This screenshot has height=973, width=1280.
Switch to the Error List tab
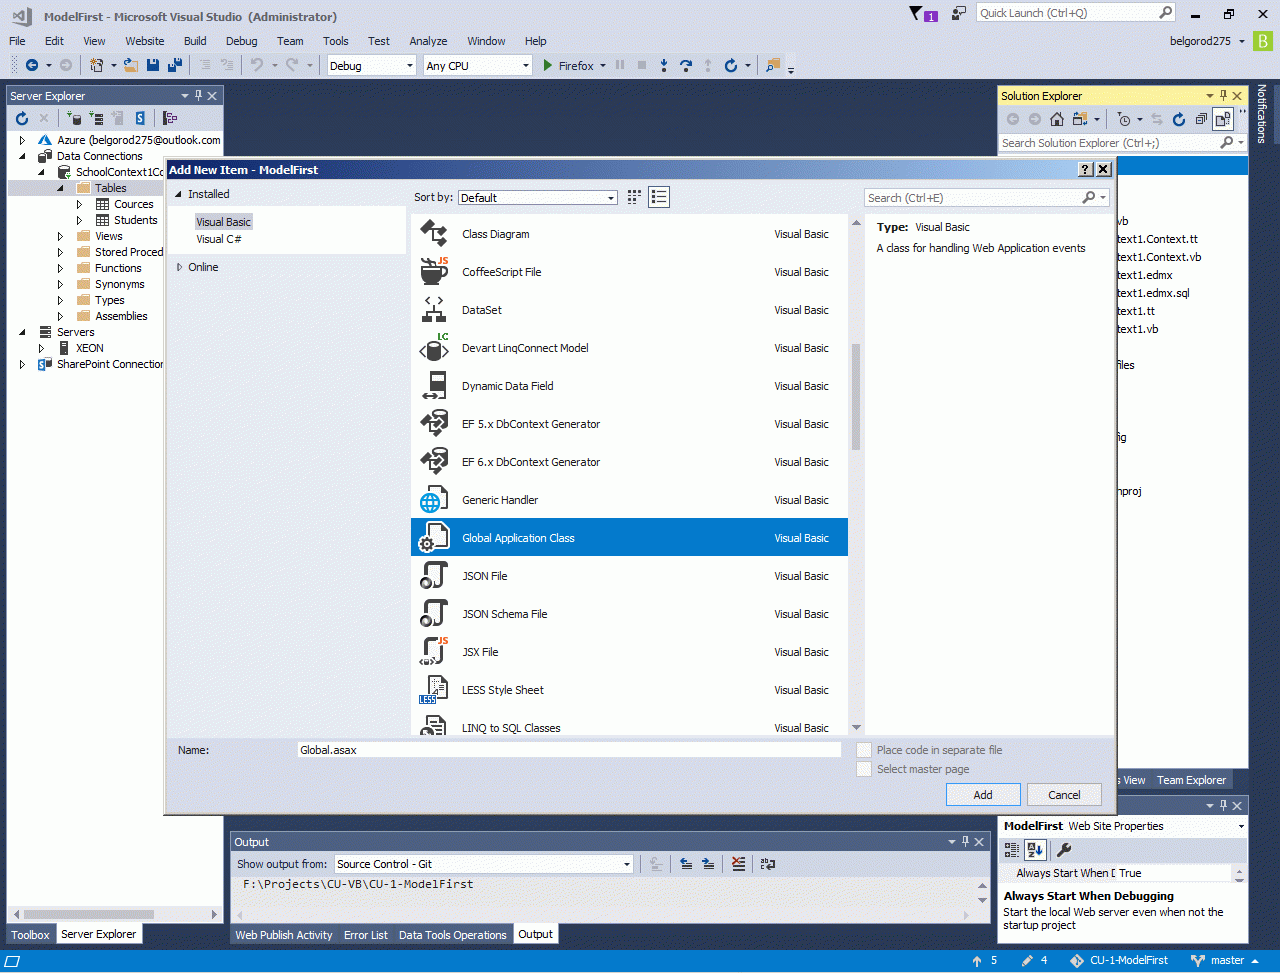coord(366,935)
